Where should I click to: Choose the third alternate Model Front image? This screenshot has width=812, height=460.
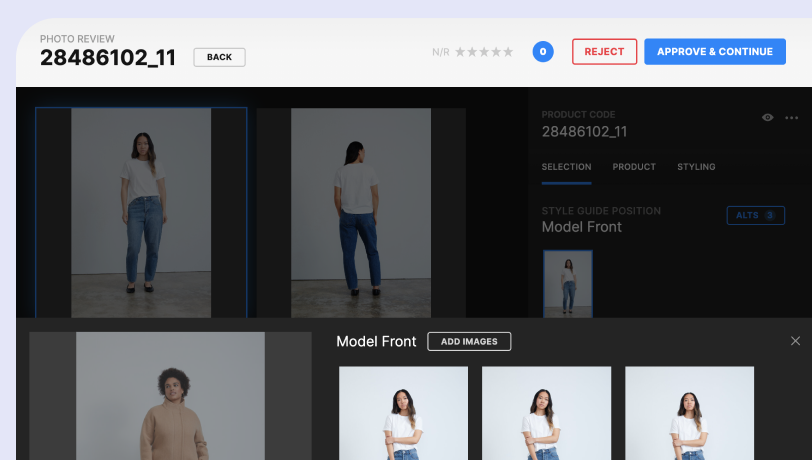(689, 413)
